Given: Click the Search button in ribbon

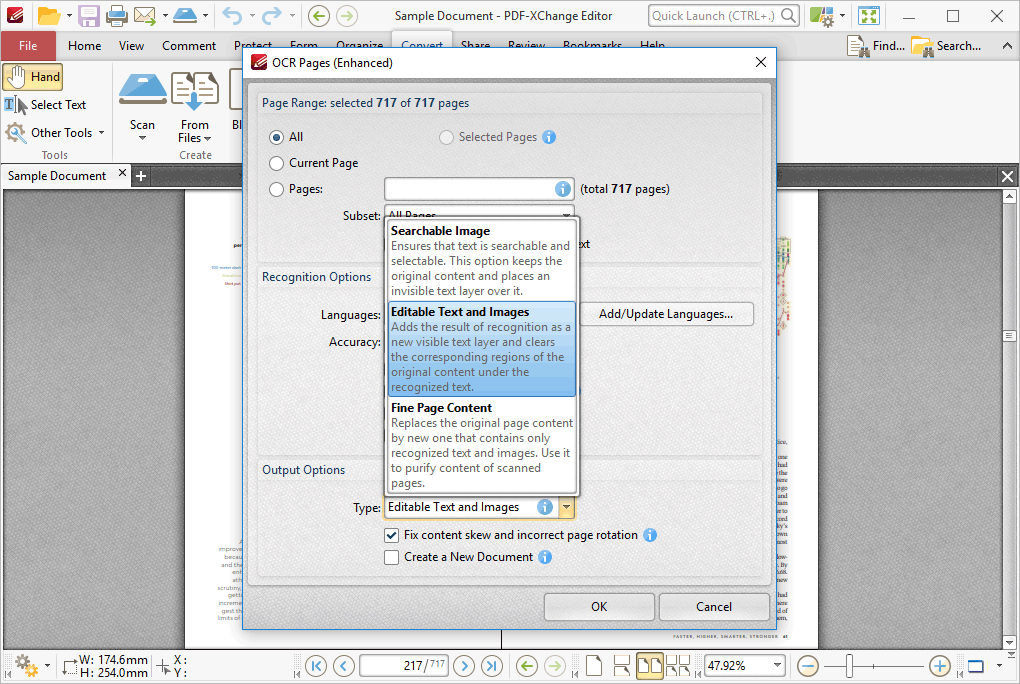Looking at the screenshot, I should click(x=946, y=46).
